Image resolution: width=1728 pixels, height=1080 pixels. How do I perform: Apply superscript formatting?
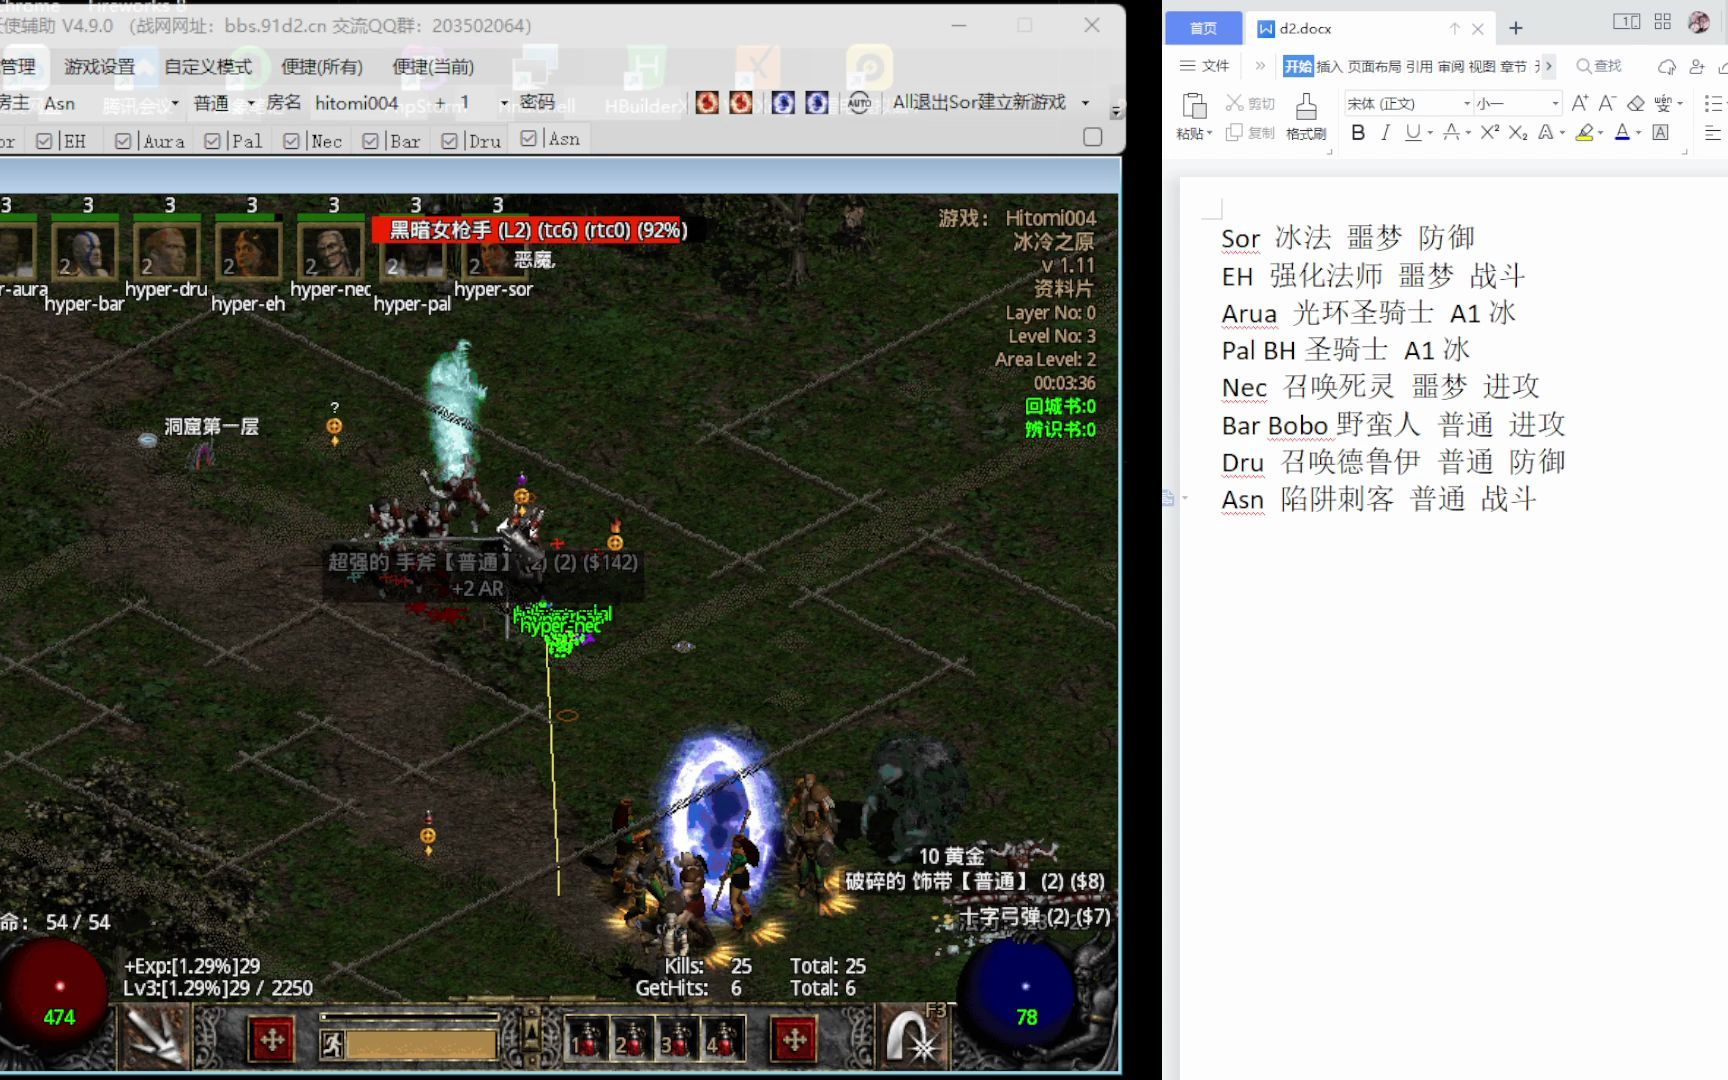1490,133
